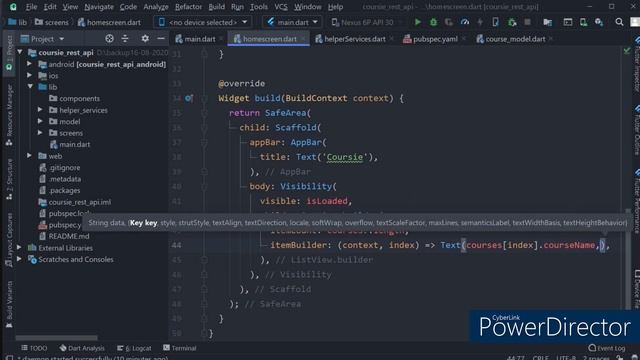The height and width of the screenshot is (360, 640).
Task: Click the Flutter Hot Reload lightning icon
Action: (x=480, y=22)
